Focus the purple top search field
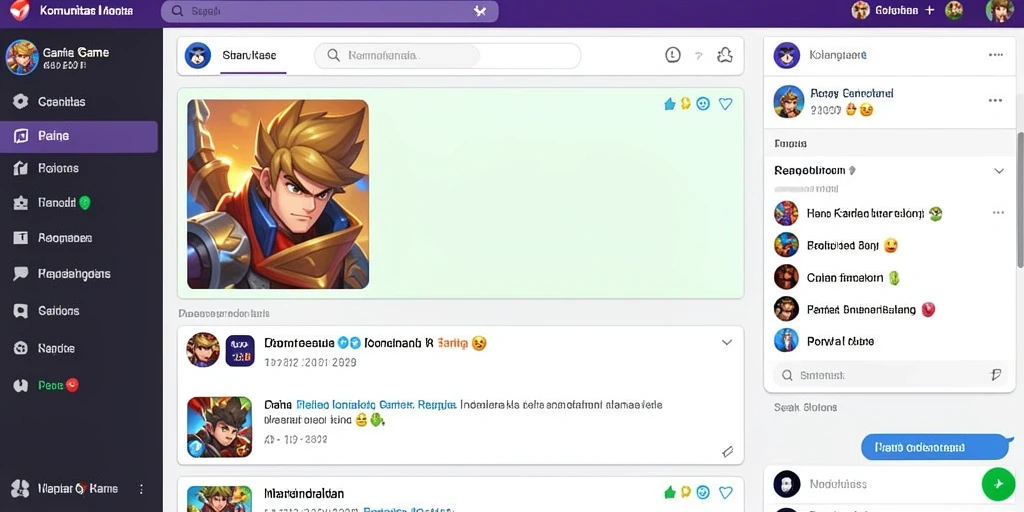 coord(330,11)
